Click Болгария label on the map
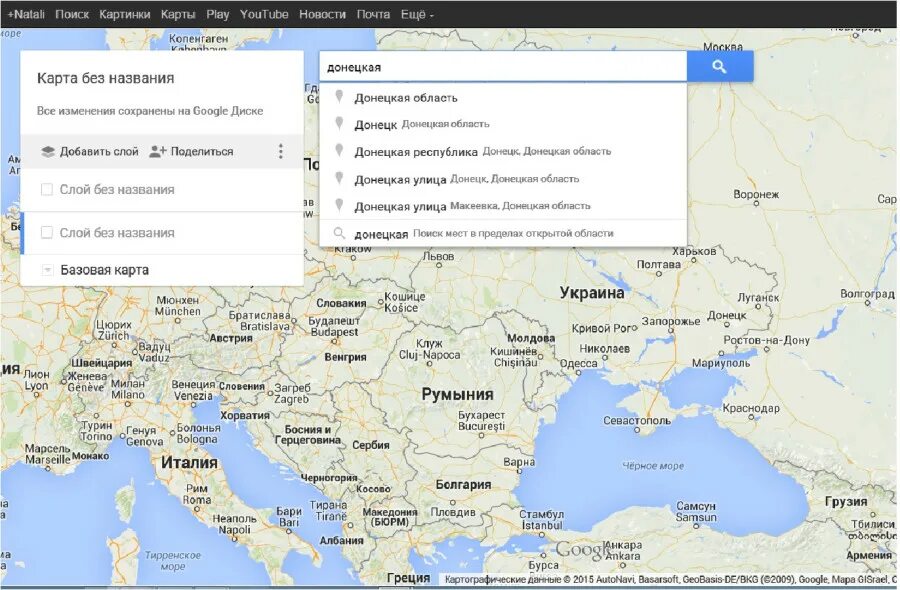 [x=463, y=485]
